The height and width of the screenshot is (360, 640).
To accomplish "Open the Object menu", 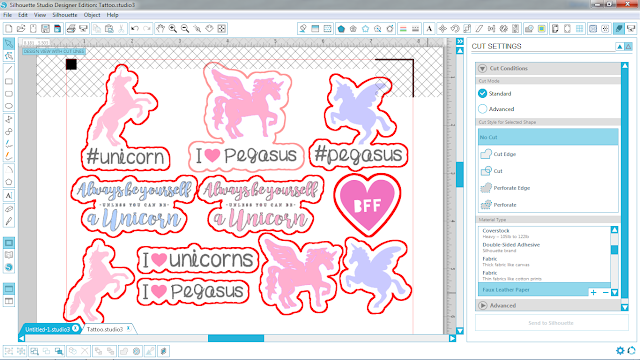I will pos(92,15).
